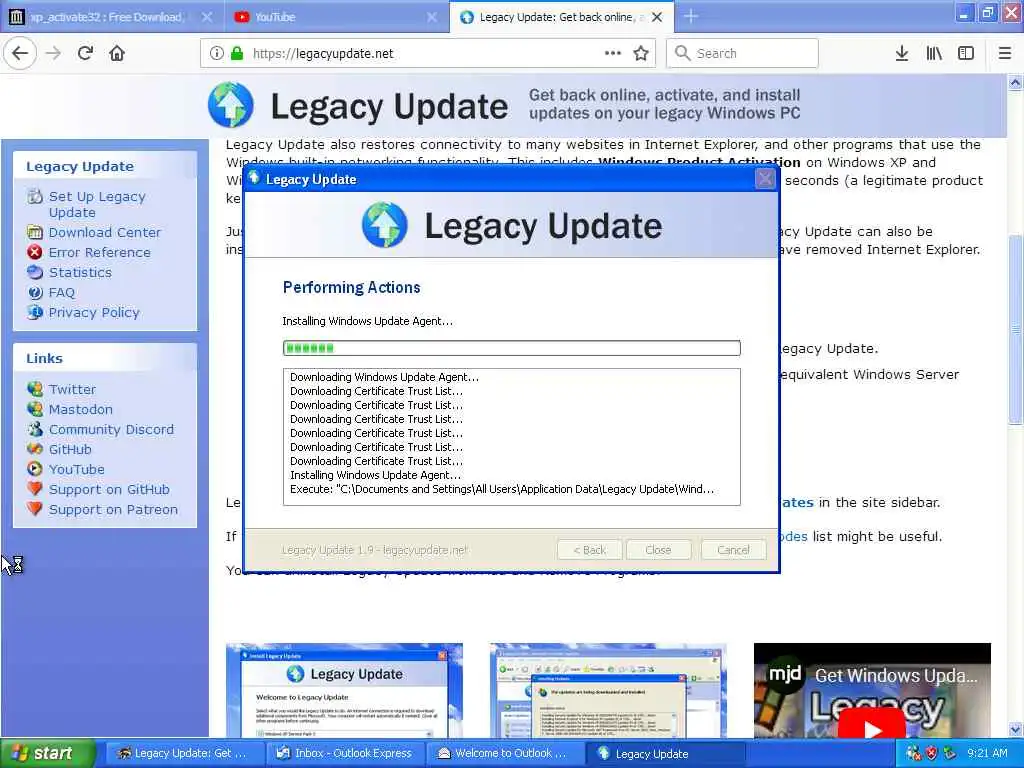The height and width of the screenshot is (768, 1024).
Task: Show site information icon in address bar
Action: click(216, 54)
